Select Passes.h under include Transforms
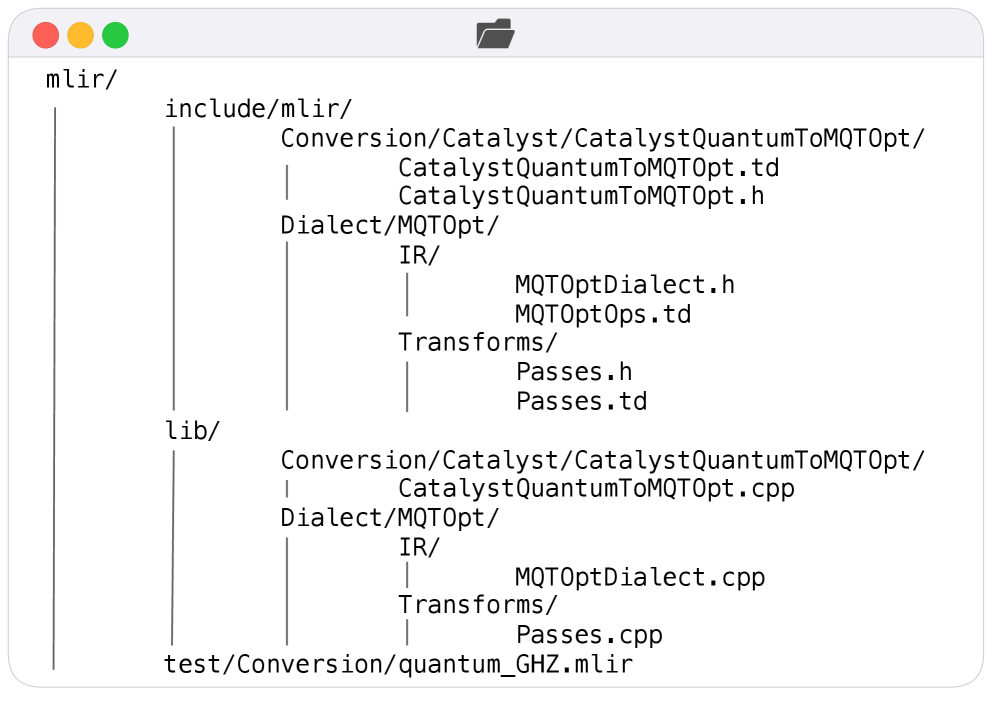Screen dimensions: 997x701 tap(574, 372)
